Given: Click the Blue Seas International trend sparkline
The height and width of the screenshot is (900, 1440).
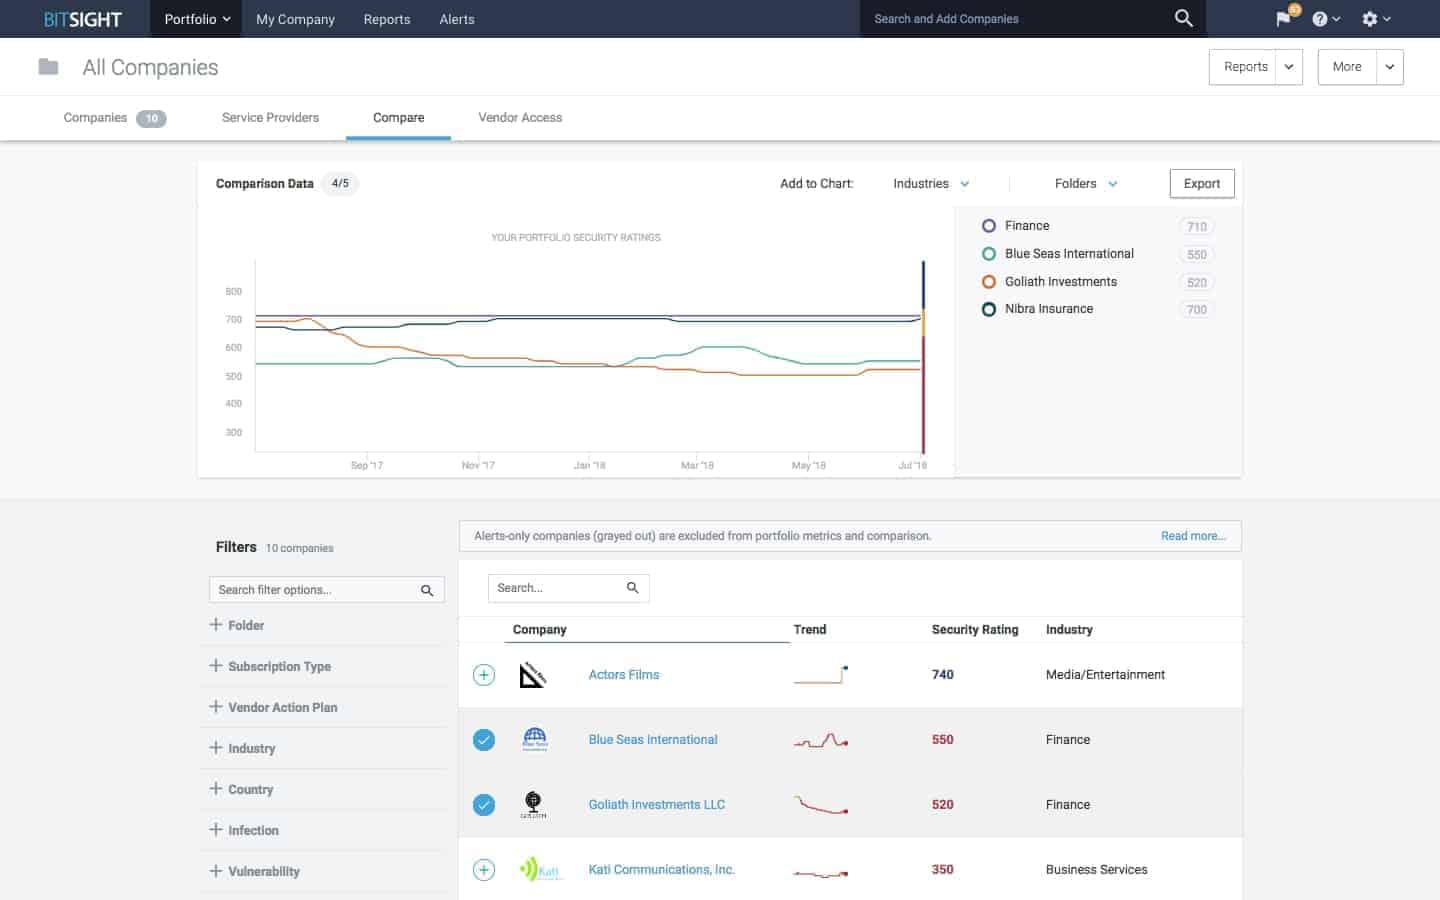Looking at the screenshot, I should pos(821,740).
